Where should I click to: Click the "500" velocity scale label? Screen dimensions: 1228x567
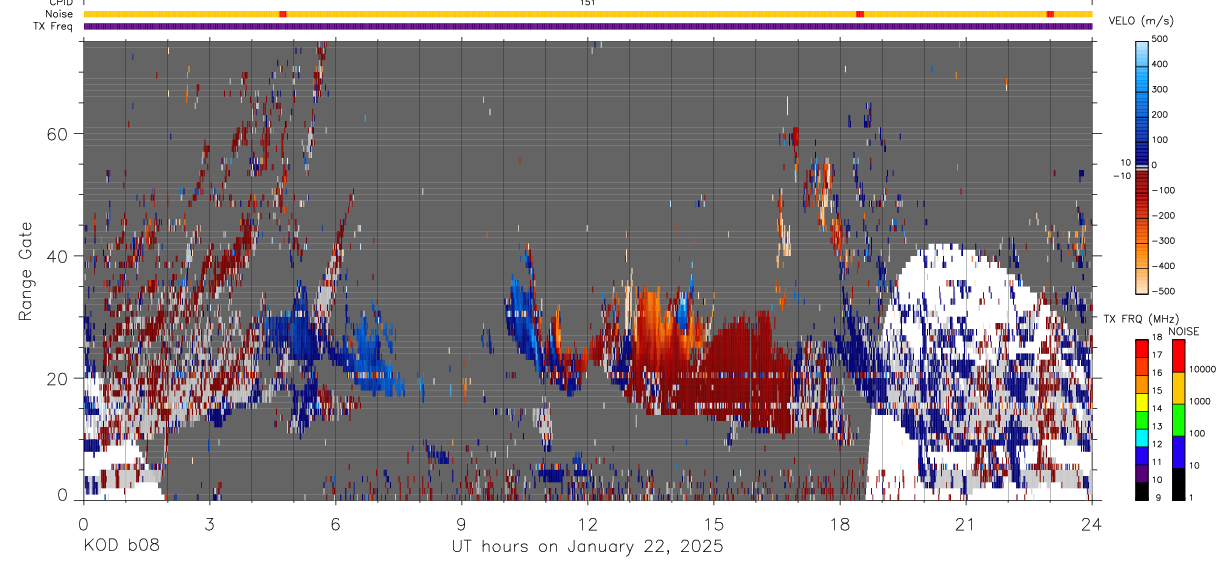(x=1160, y=39)
